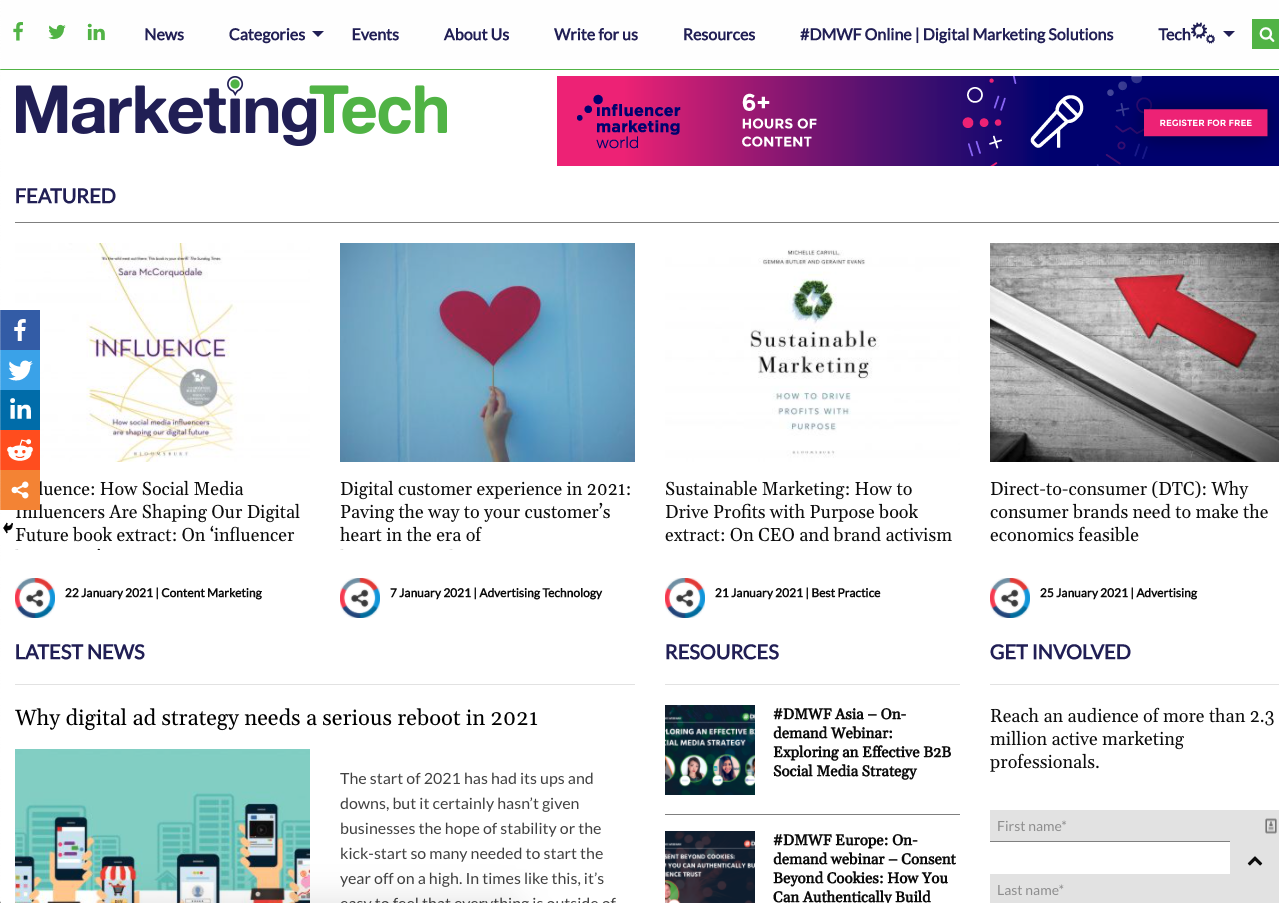
Task: Click the green search magnifier icon
Action: 1265,34
